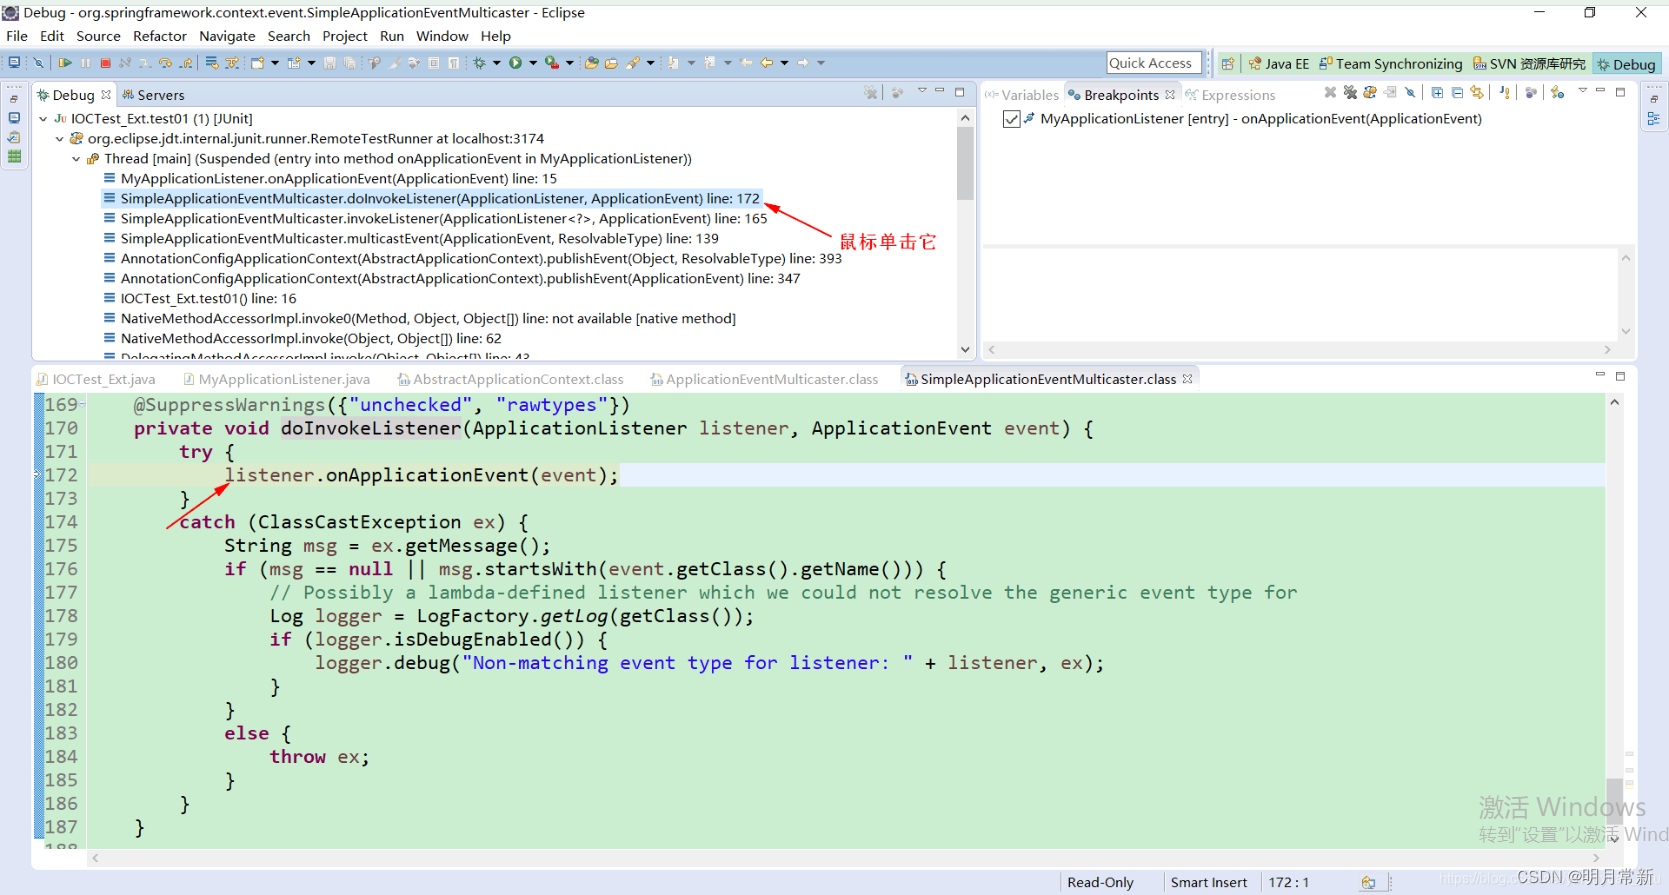Click in the Quick Access field
This screenshot has height=895, width=1669.
pyautogui.click(x=1153, y=63)
